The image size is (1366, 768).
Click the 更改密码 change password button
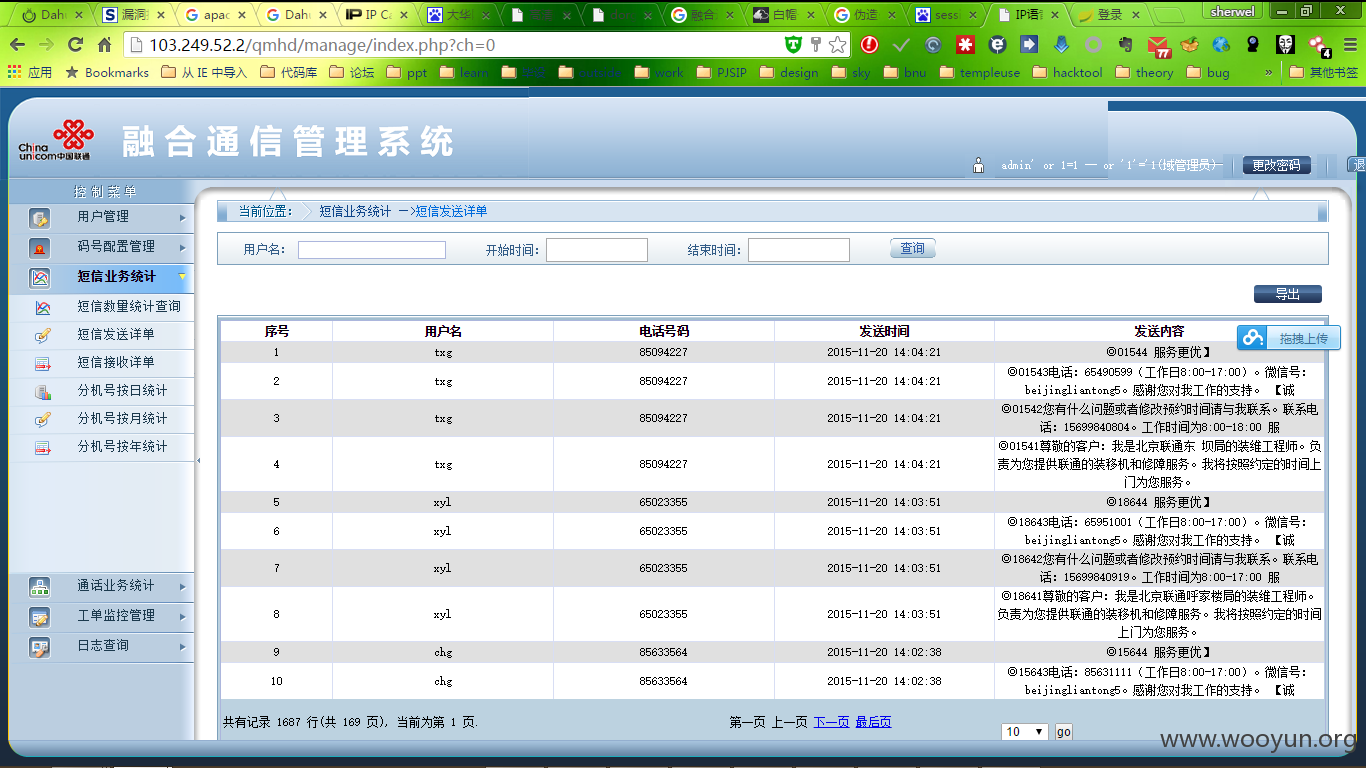coord(1277,165)
